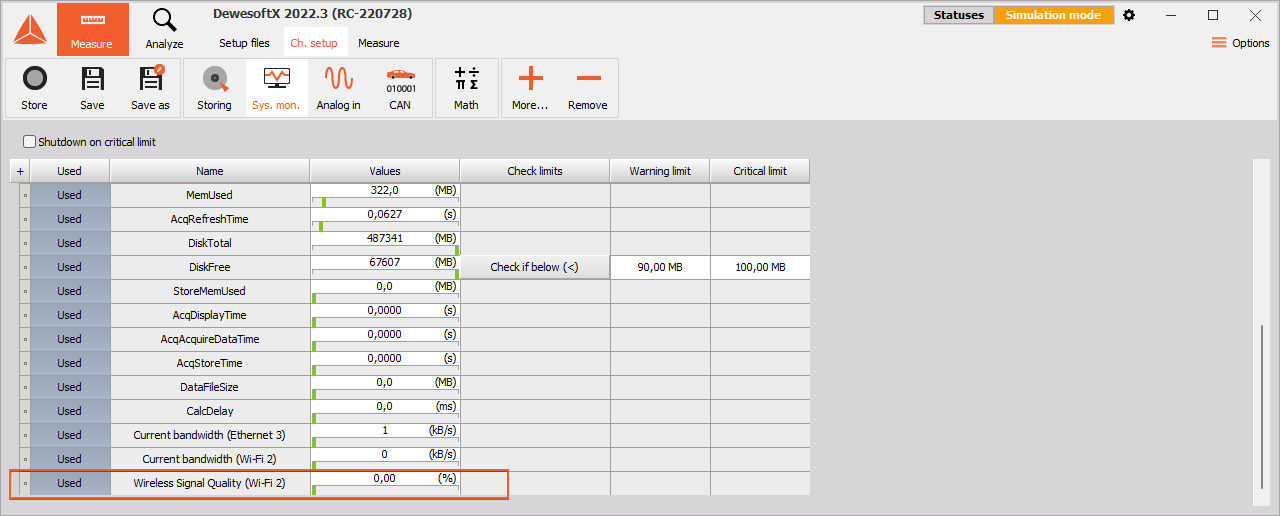The height and width of the screenshot is (516, 1280).
Task: Click the Save as icon
Action: 150,87
